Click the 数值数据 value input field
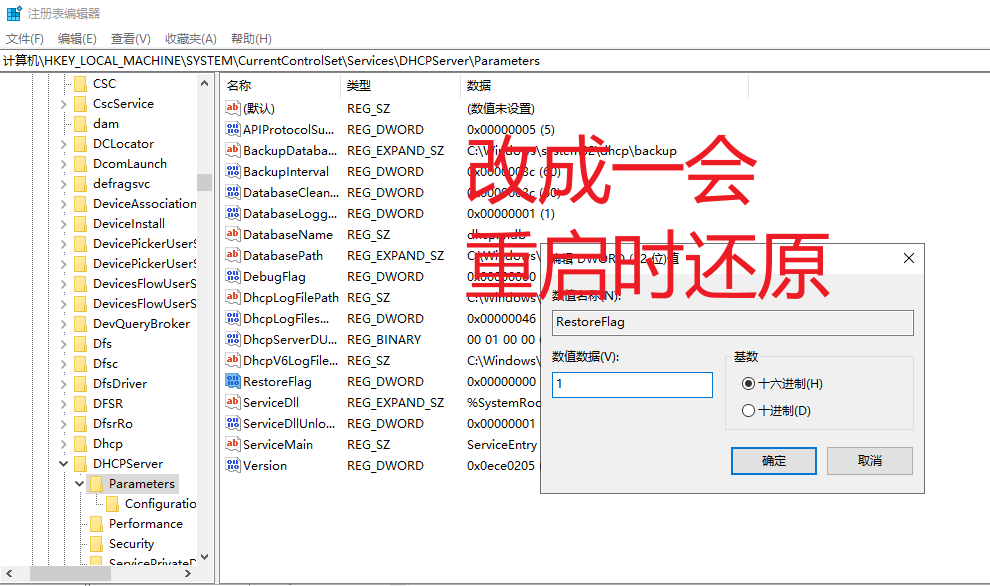990x586 pixels. pyautogui.click(x=632, y=385)
